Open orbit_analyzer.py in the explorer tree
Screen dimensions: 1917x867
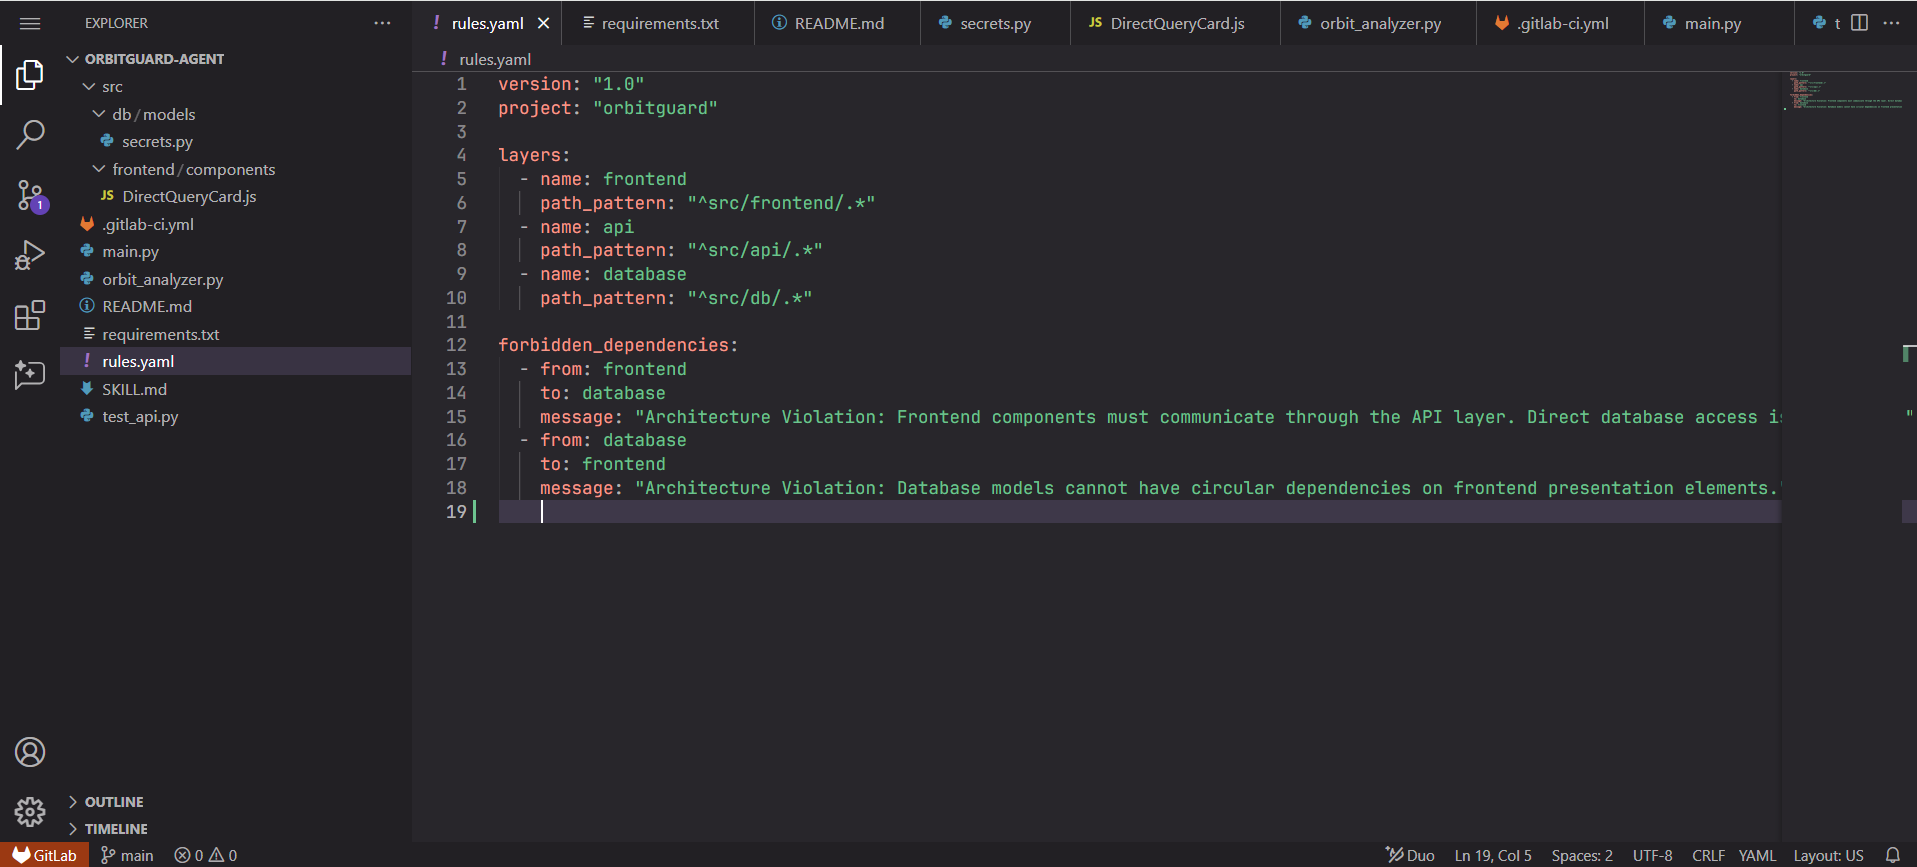(162, 279)
